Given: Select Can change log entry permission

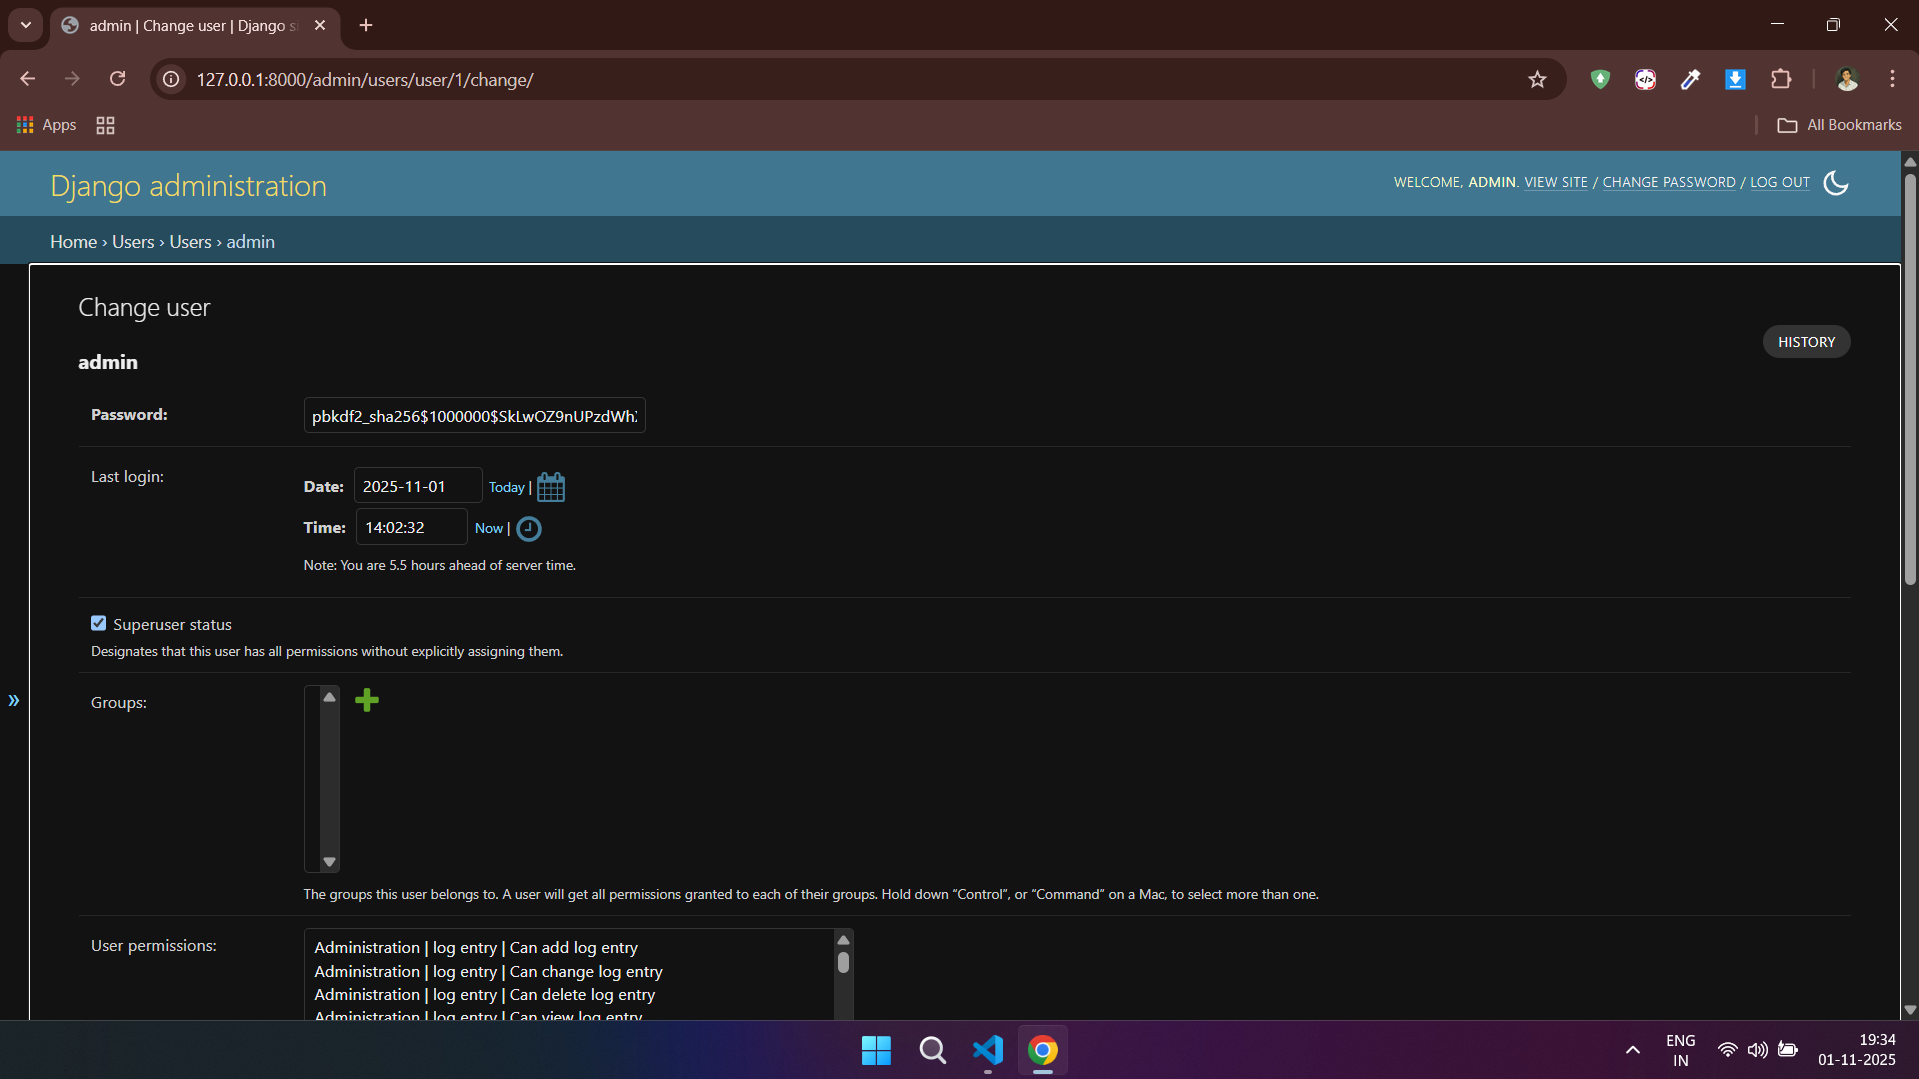Looking at the screenshot, I should pyautogui.click(x=488, y=972).
